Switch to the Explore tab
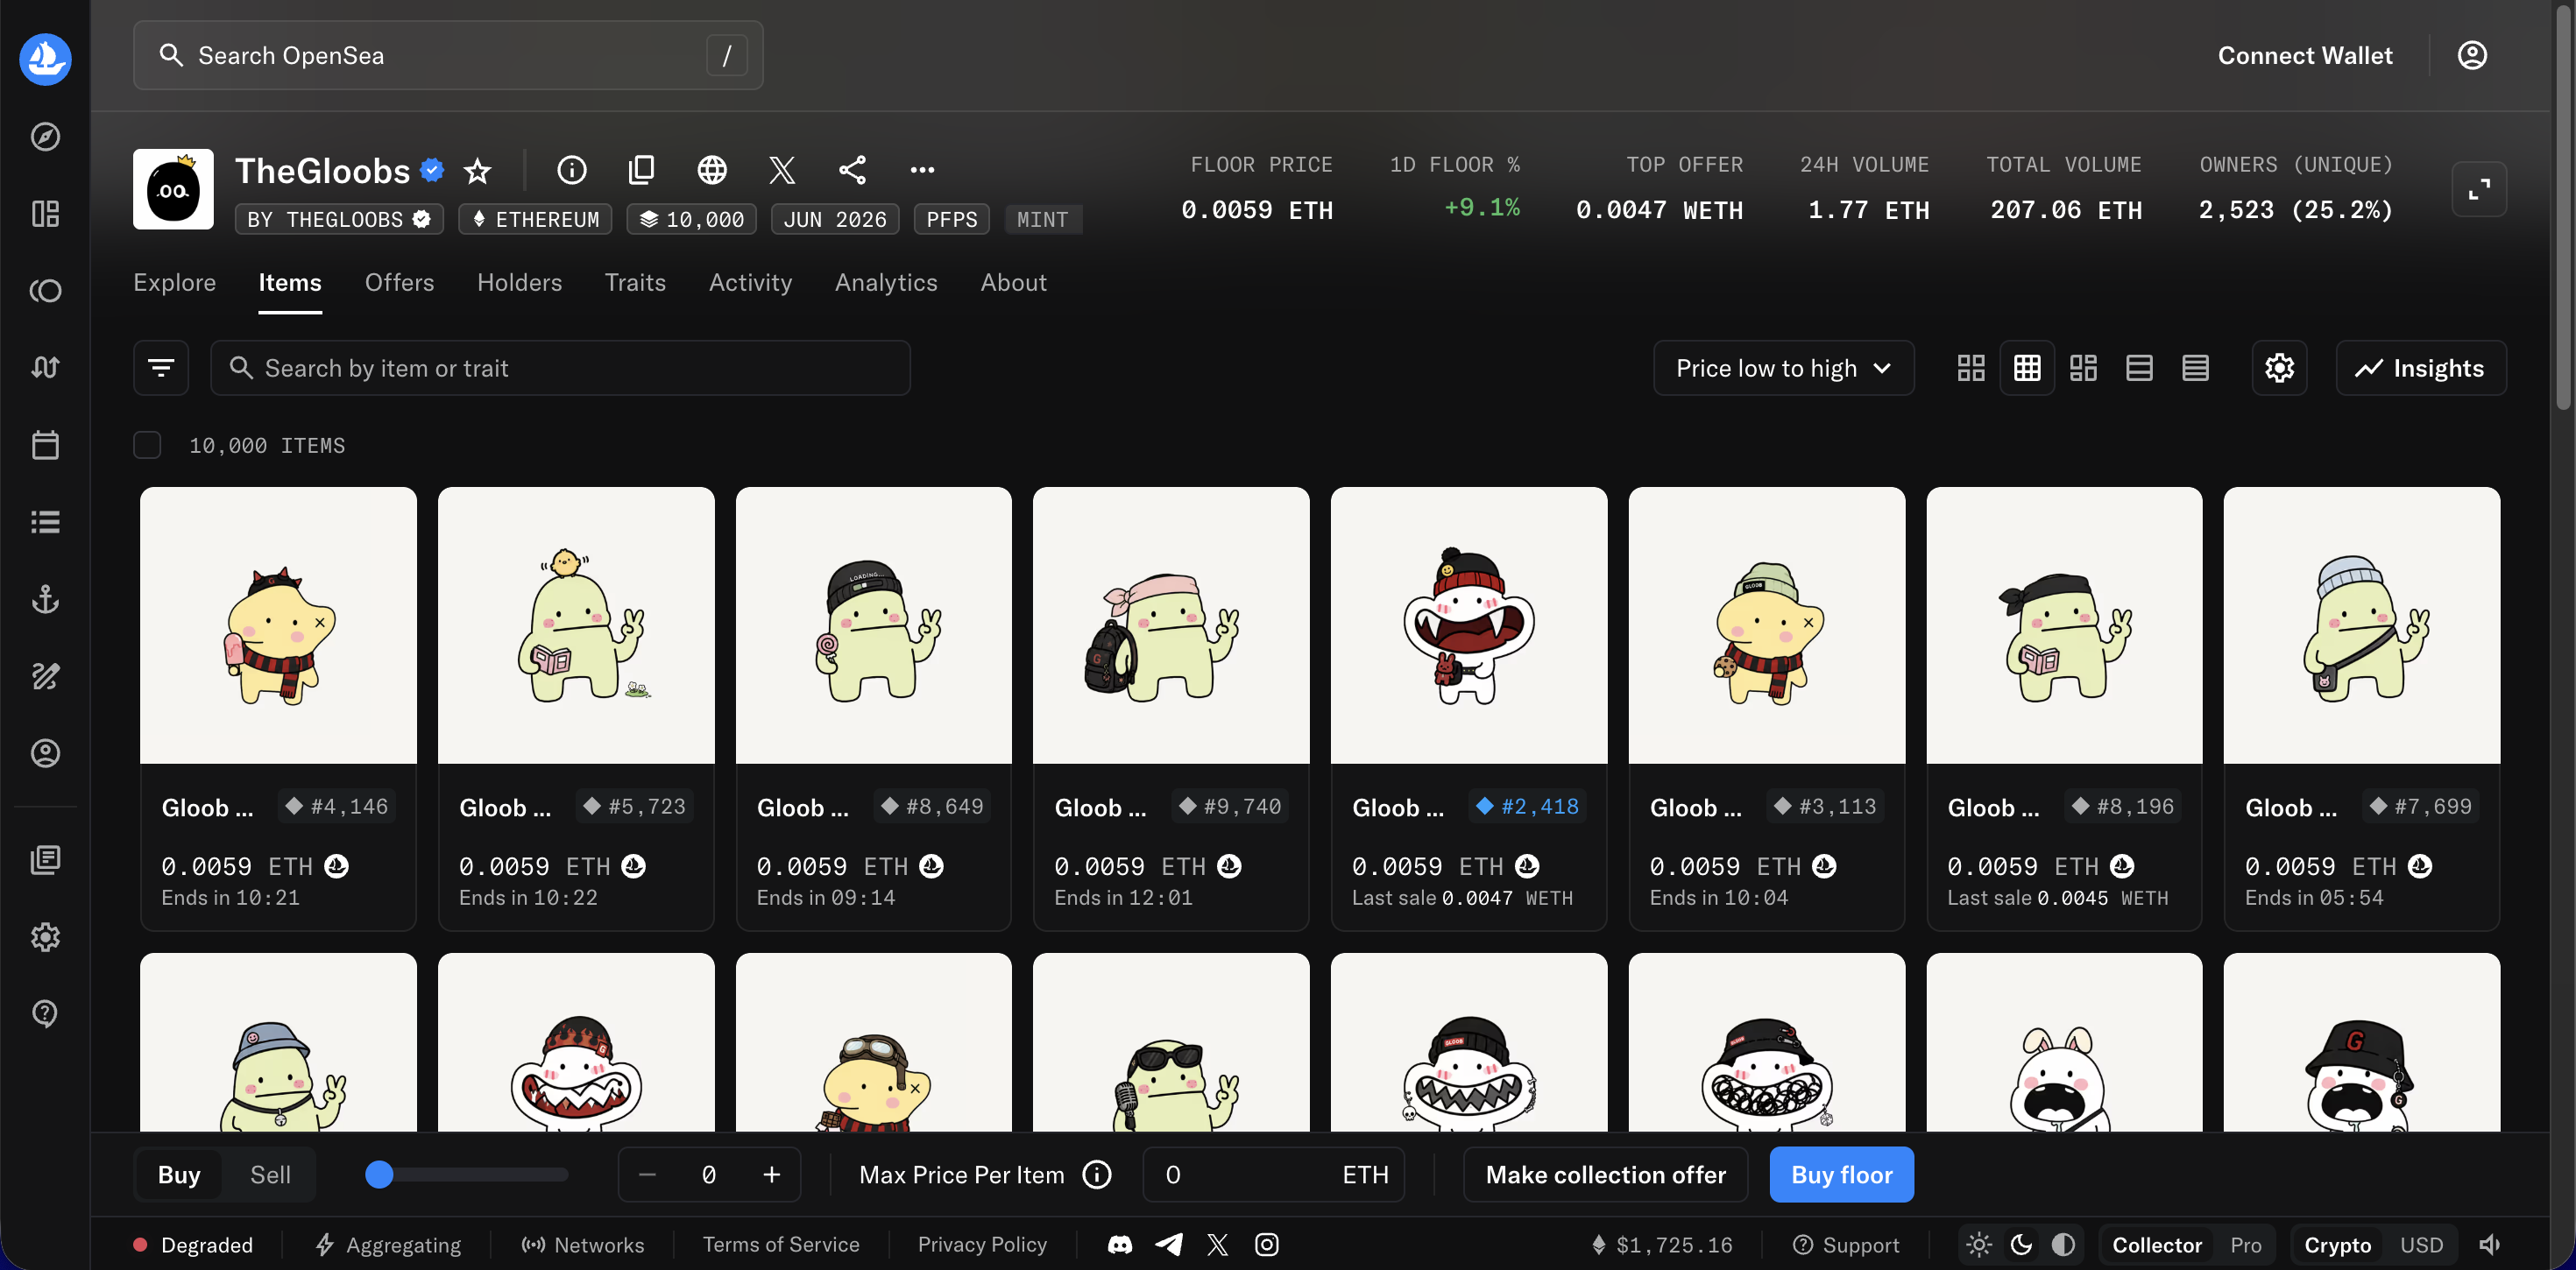 pos(174,283)
